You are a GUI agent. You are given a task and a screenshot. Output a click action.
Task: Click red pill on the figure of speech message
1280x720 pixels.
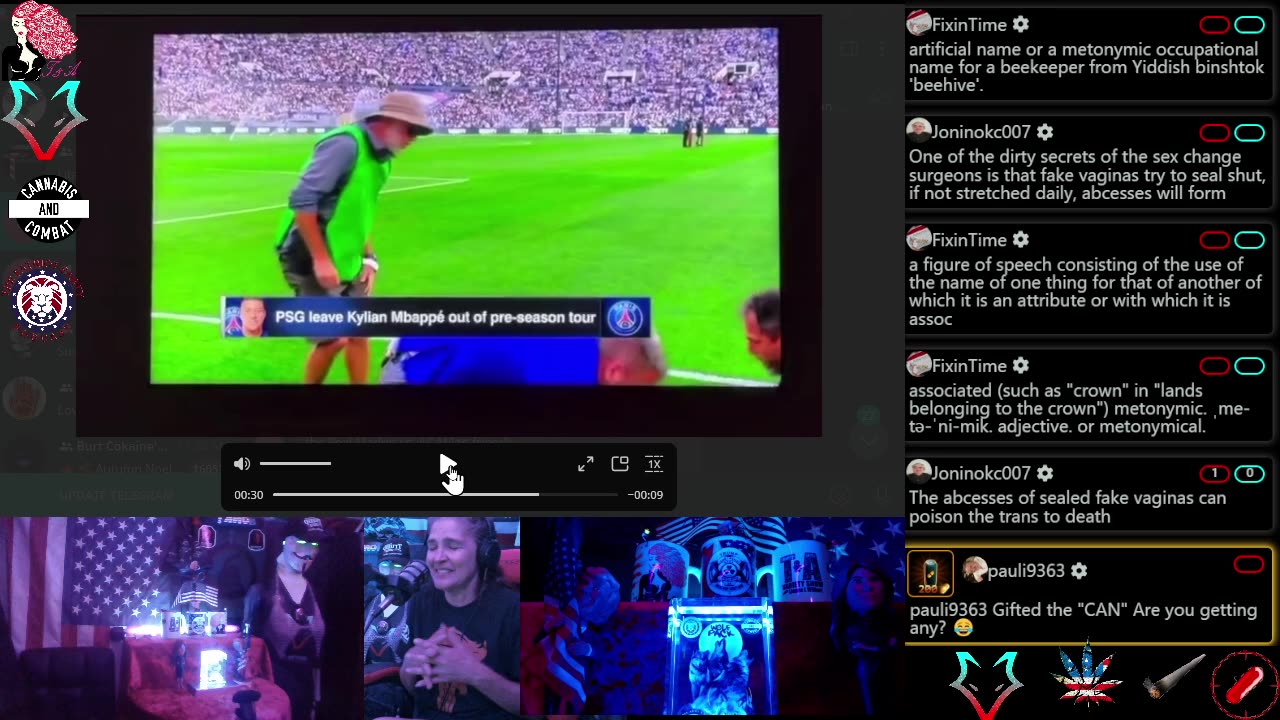pos(1214,240)
